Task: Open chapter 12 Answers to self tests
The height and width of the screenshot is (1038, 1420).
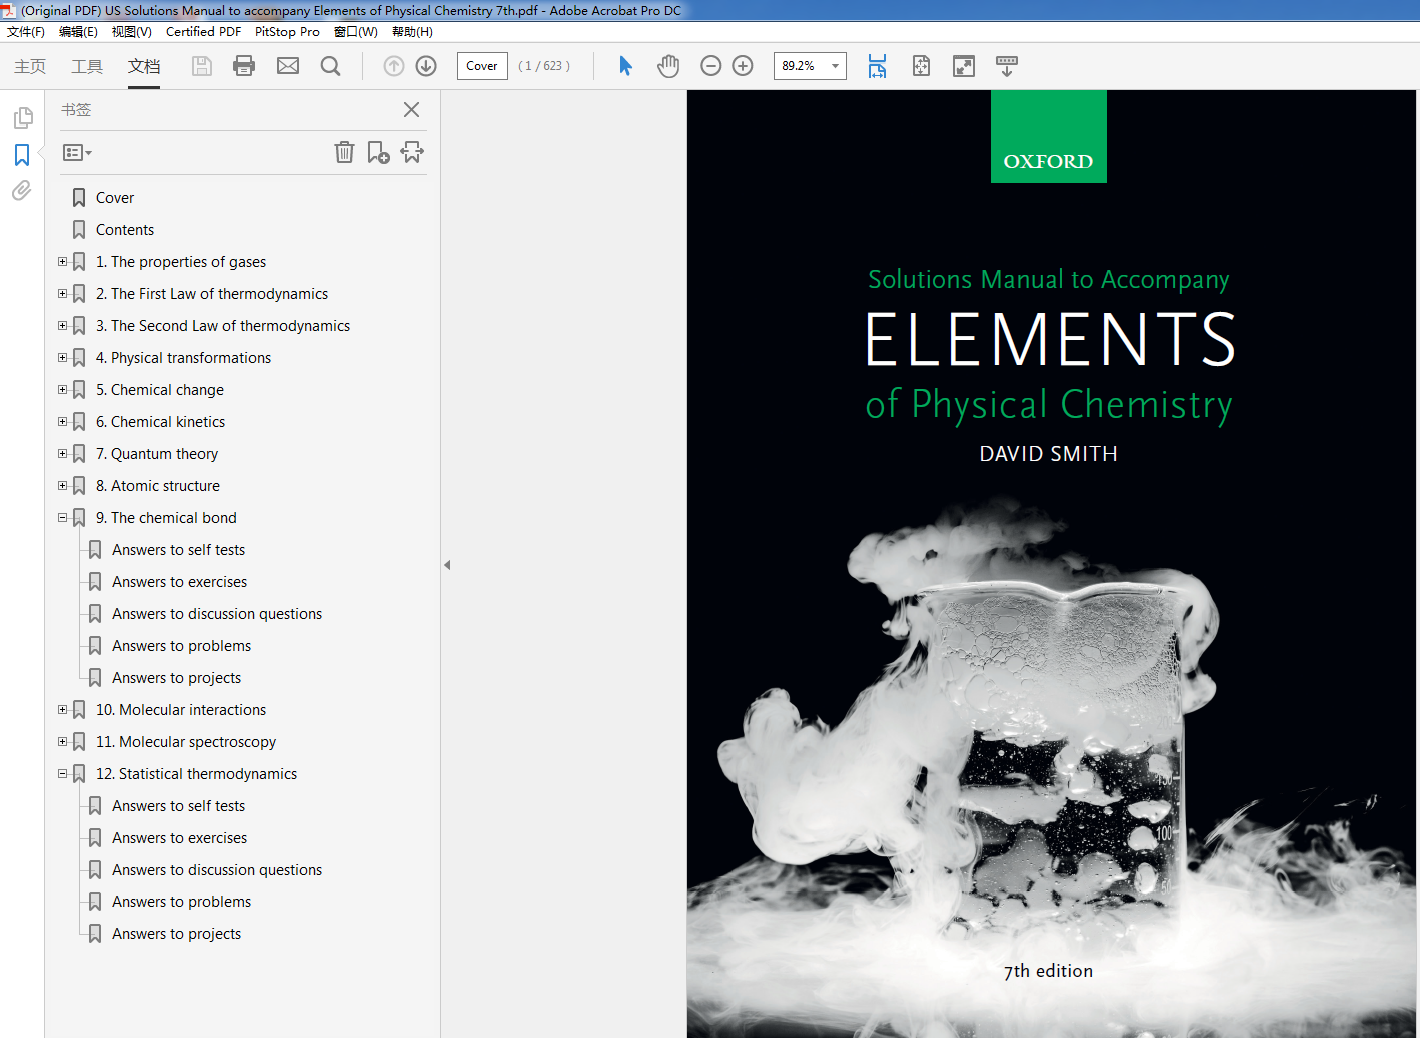Action: tap(178, 806)
